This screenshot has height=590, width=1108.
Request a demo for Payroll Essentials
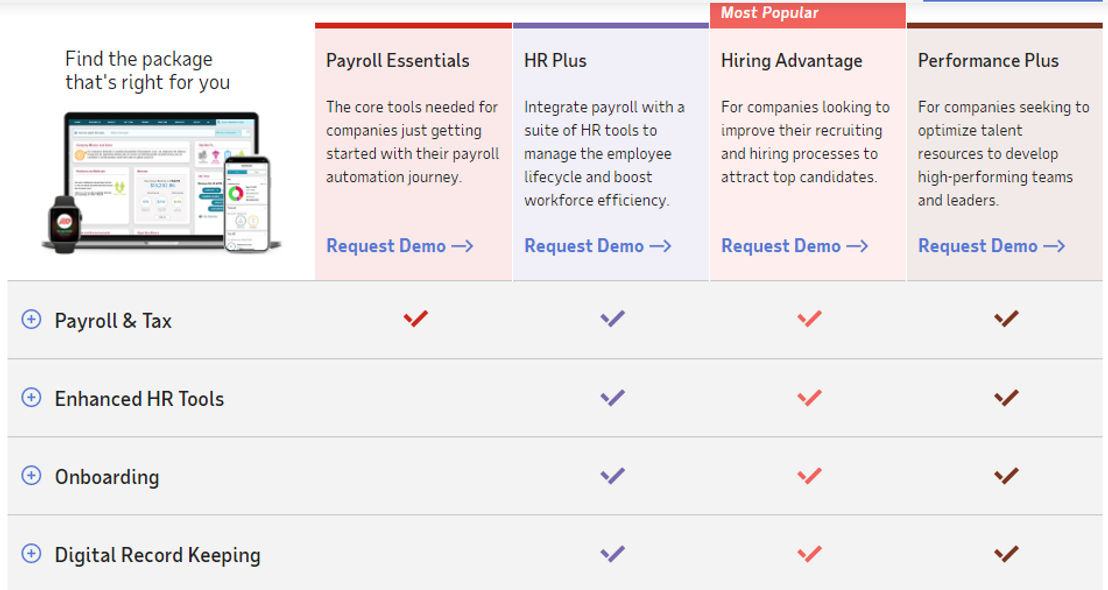tap(399, 246)
